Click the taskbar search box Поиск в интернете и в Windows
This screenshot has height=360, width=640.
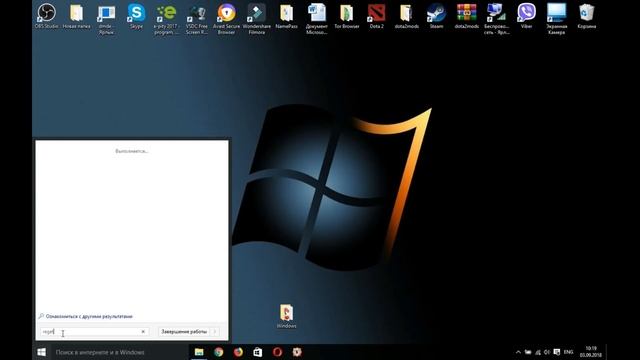tap(120, 352)
